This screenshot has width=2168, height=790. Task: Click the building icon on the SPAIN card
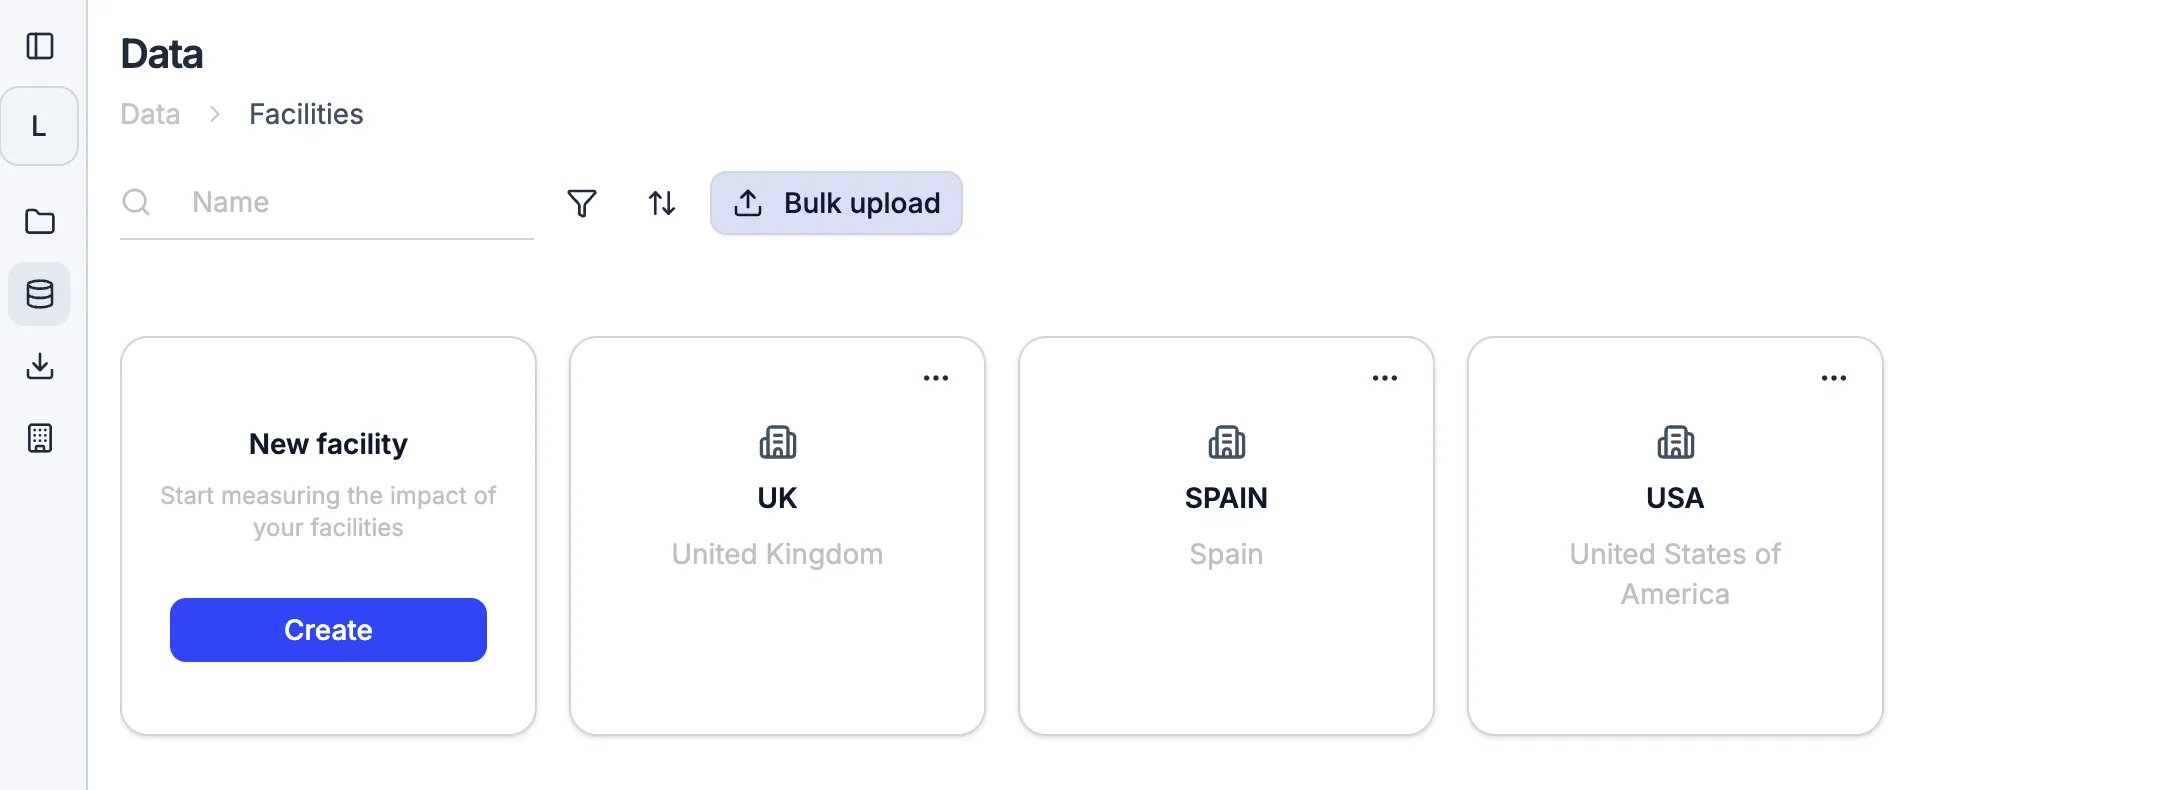point(1226,441)
